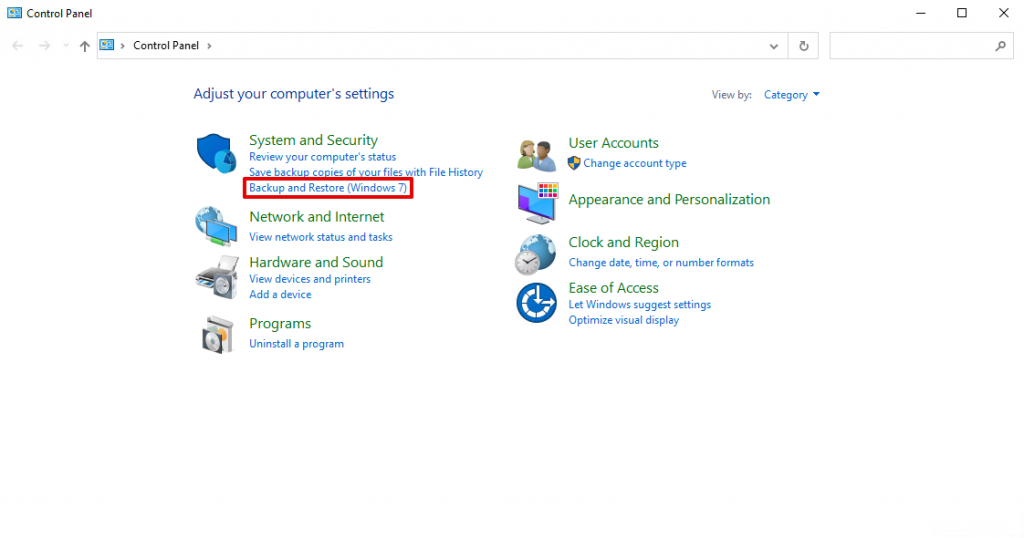Click View network status and tasks
Screen dimensions: 1024x538
coord(321,238)
